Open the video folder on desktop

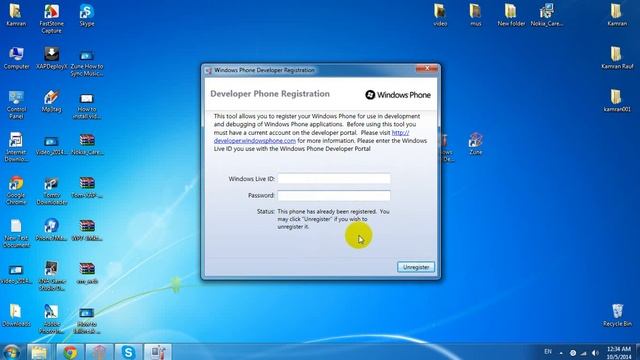pyautogui.click(x=440, y=15)
